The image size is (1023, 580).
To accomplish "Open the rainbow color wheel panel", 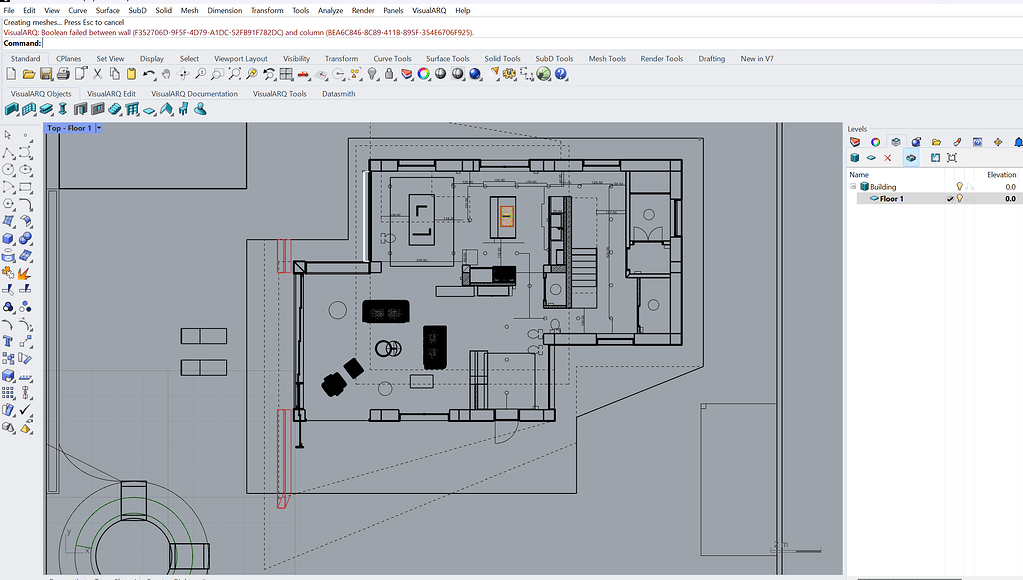I will coord(877,141).
